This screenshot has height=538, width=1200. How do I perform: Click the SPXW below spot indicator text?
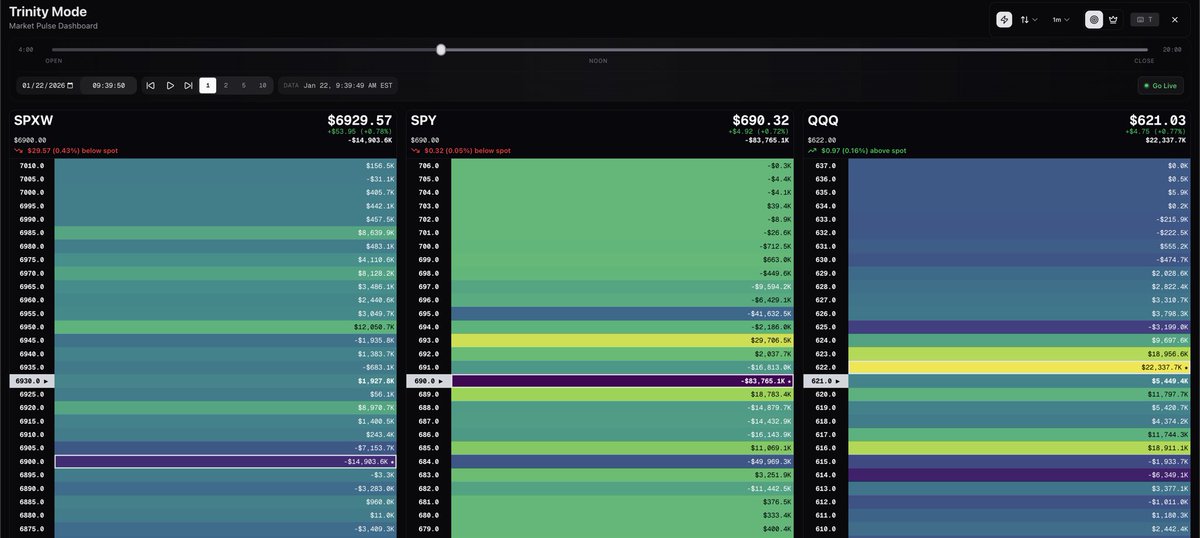(72, 150)
